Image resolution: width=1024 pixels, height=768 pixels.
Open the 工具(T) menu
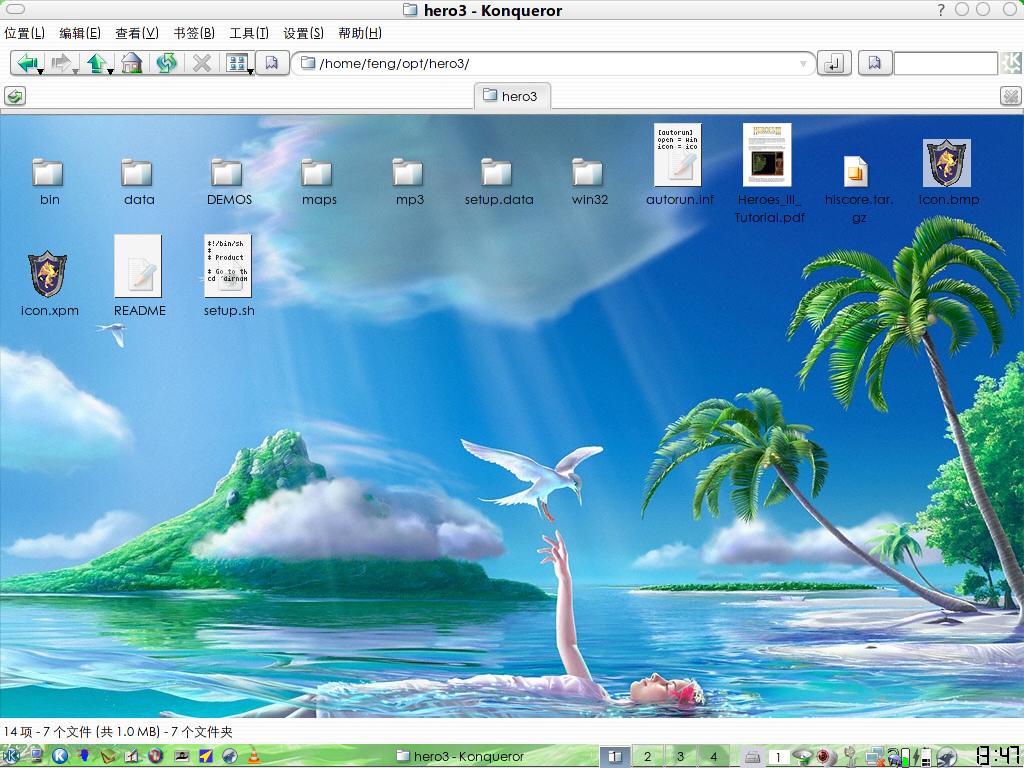click(249, 33)
